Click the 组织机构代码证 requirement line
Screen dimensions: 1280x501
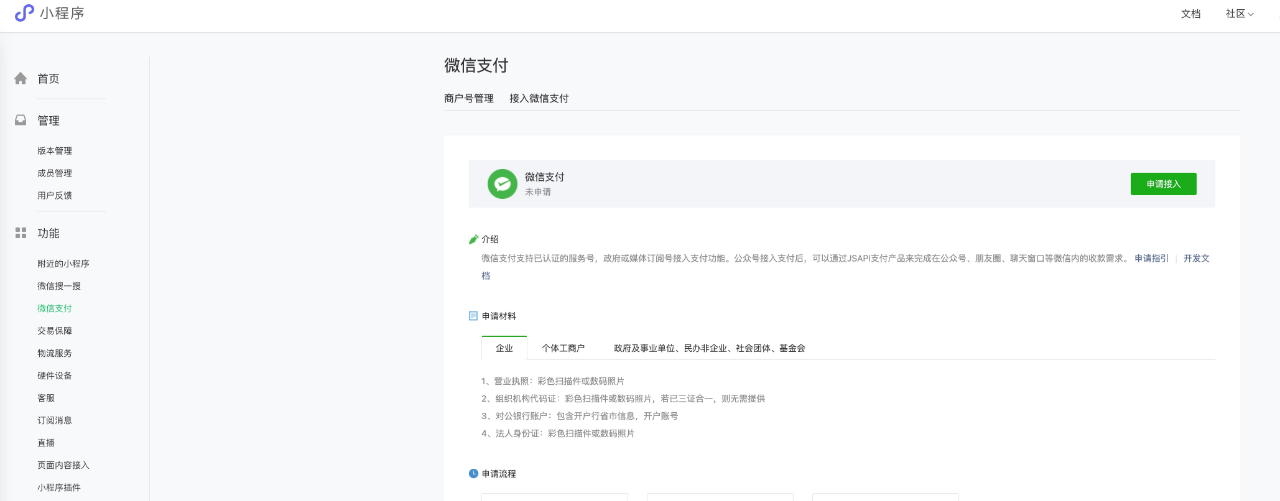(623, 398)
